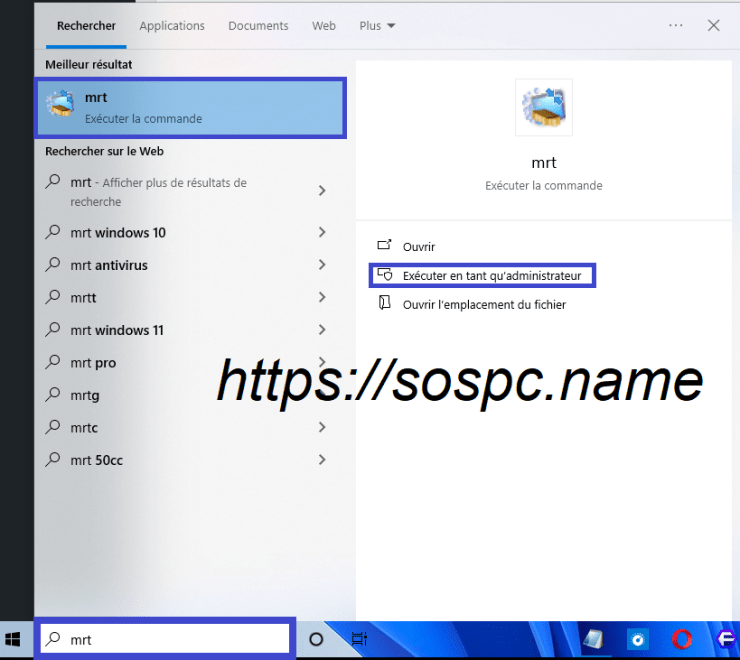Open the purple F taskbar icon
The height and width of the screenshot is (660, 740).
pyautogui.click(x=725, y=640)
